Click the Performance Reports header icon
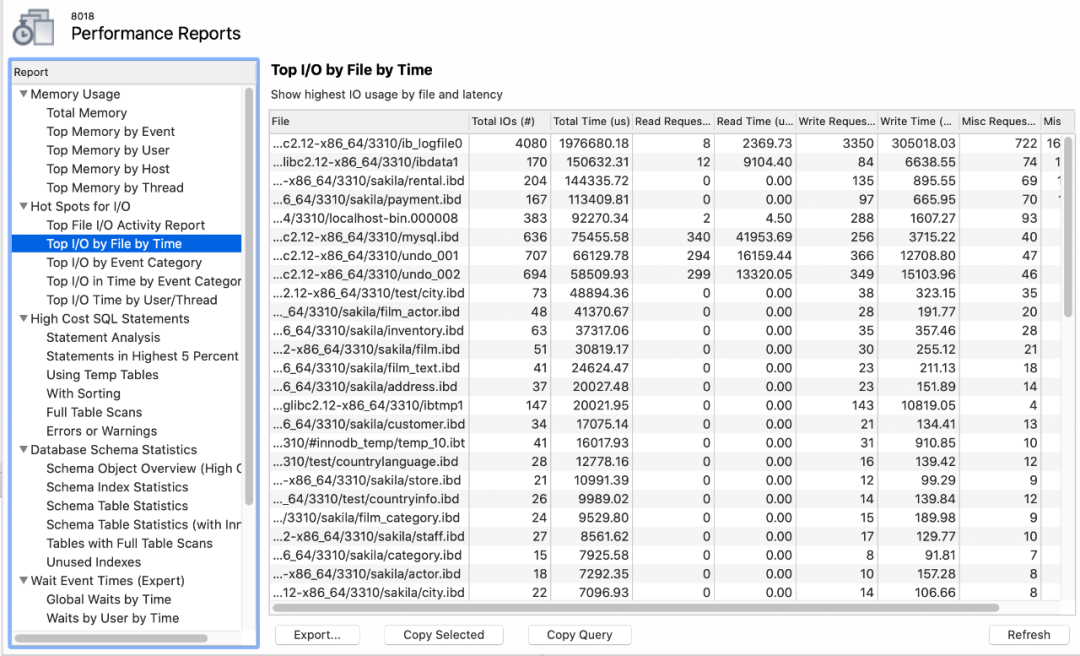 click(32, 27)
